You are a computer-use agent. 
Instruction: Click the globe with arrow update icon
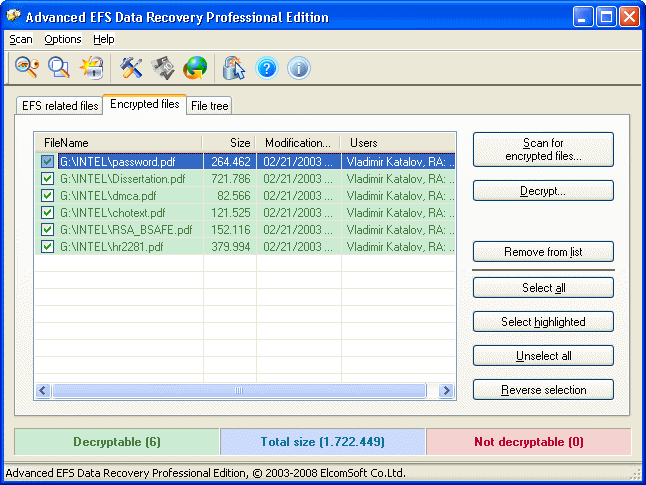tap(196, 67)
